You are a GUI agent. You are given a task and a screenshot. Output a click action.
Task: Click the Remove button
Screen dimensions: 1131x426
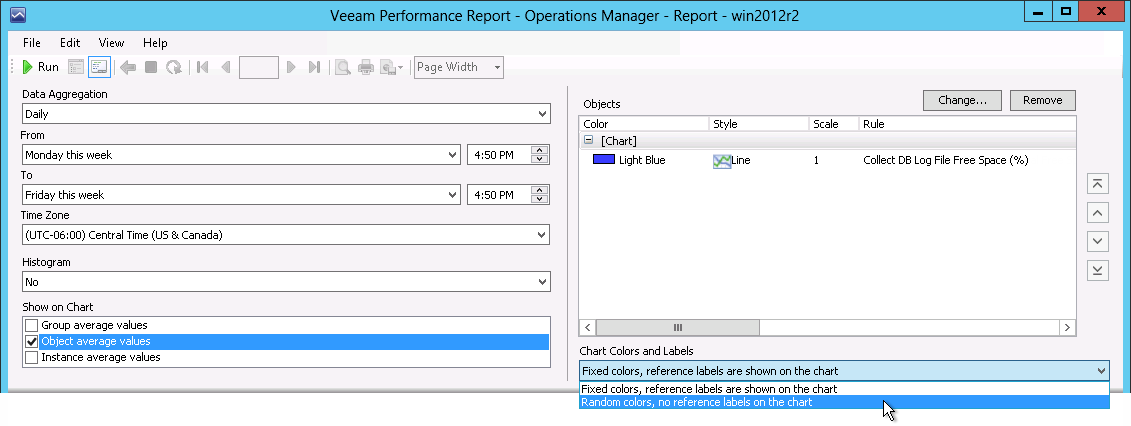click(x=1042, y=100)
